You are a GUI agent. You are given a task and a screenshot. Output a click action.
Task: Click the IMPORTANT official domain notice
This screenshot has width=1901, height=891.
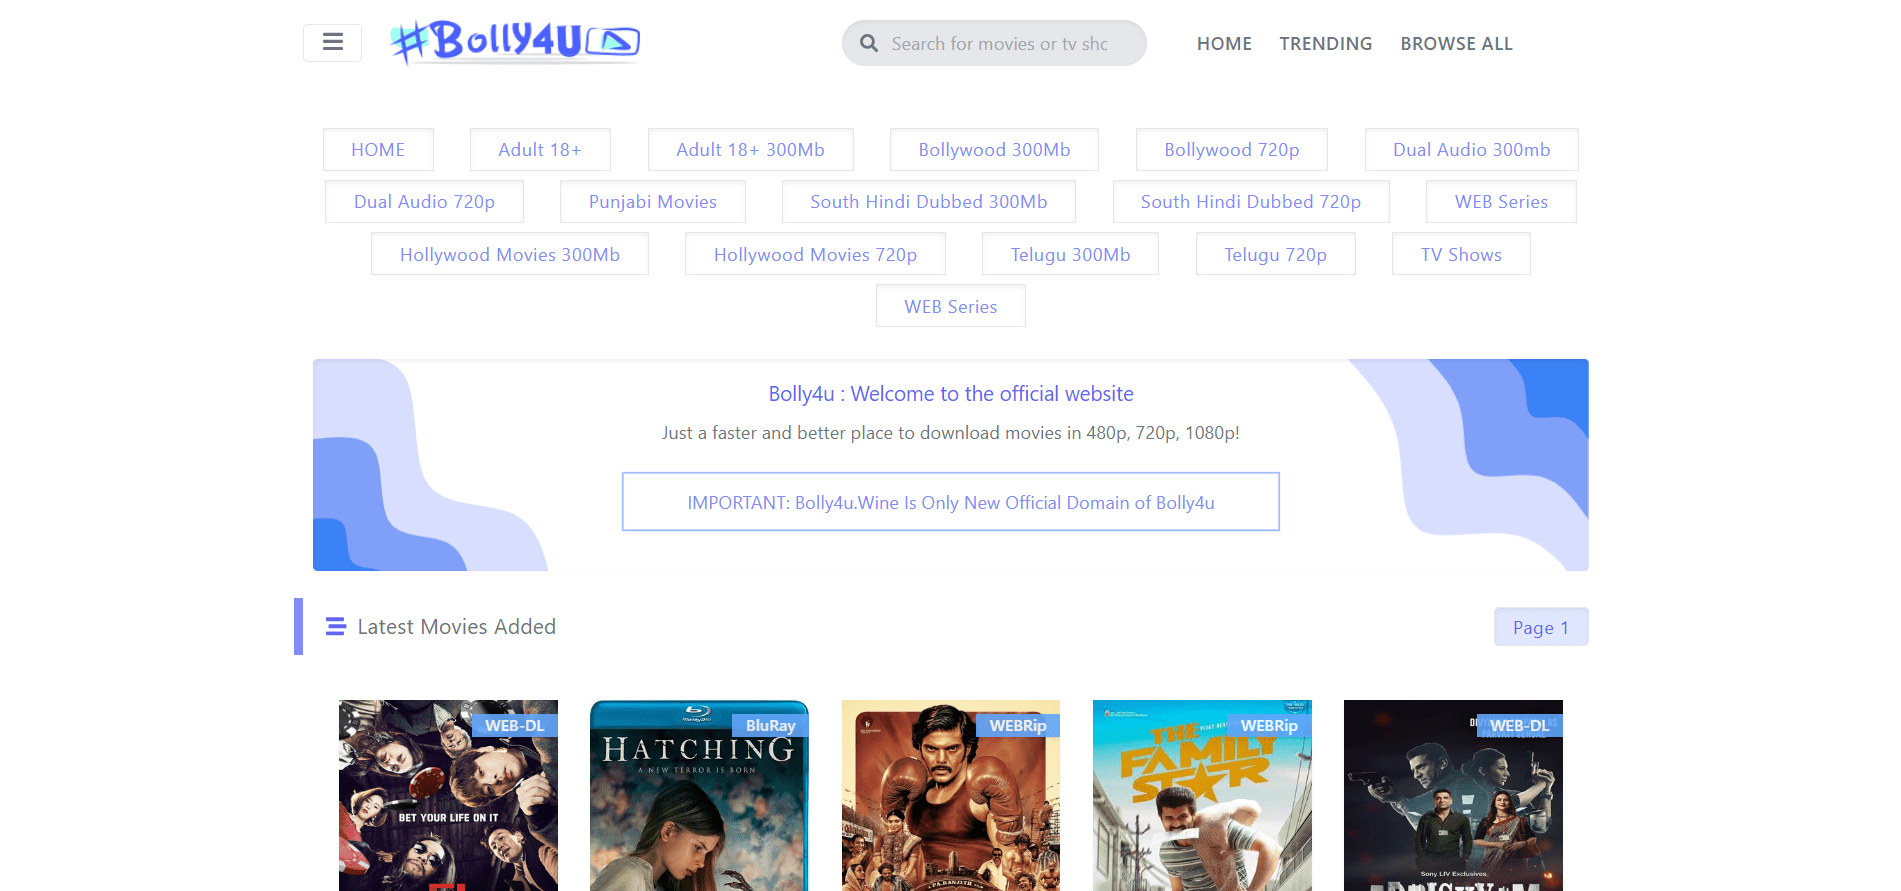(x=950, y=502)
